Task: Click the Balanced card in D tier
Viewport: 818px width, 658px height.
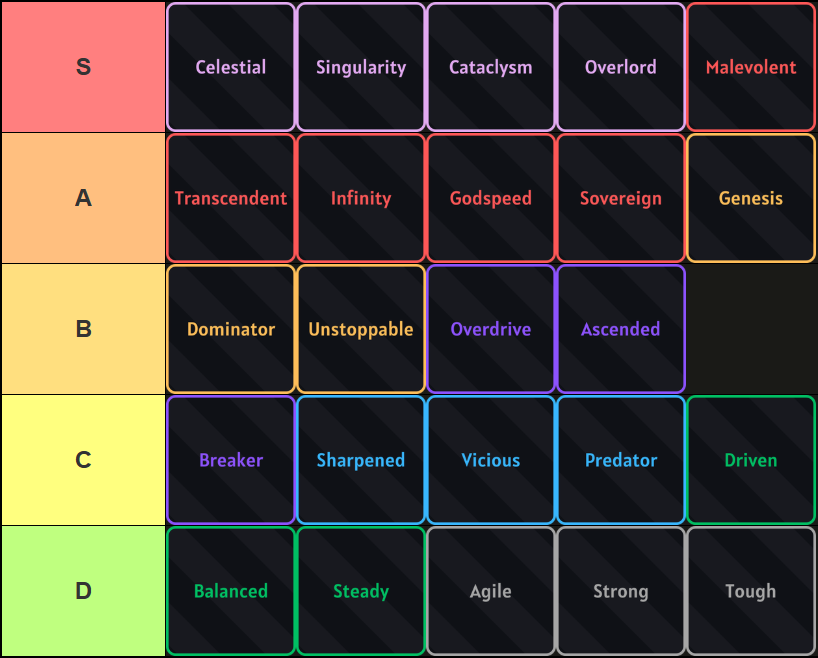Action: coord(230,591)
